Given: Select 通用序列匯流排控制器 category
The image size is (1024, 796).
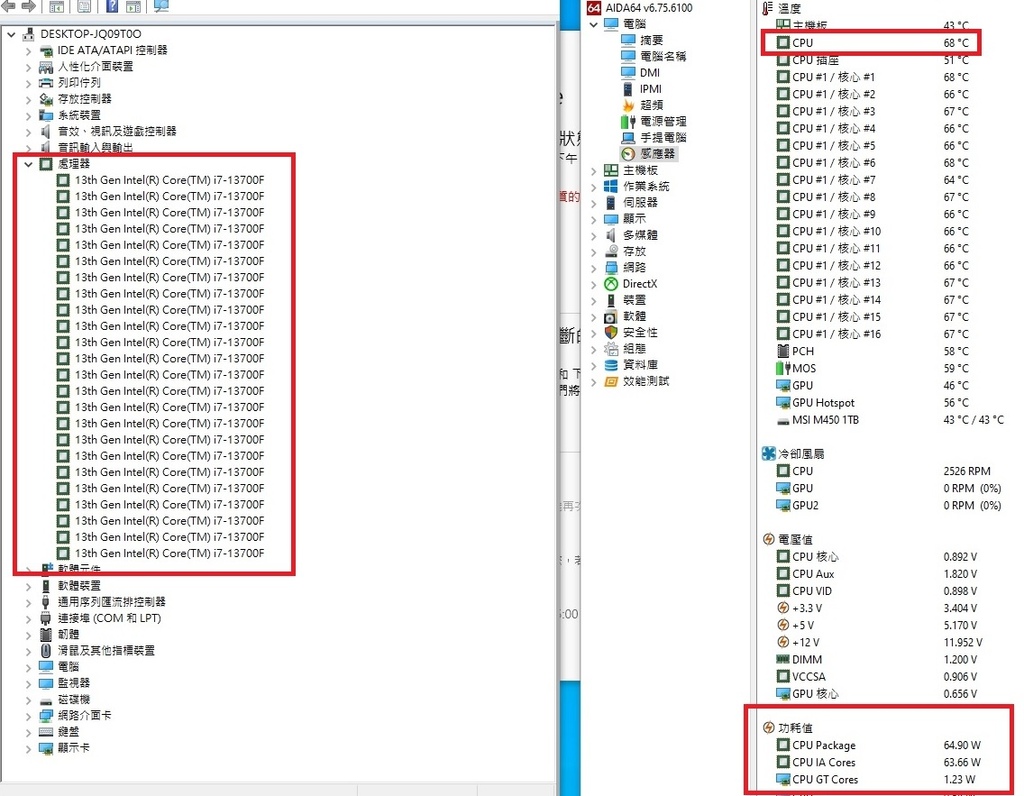Looking at the screenshot, I should coord(112,602).
